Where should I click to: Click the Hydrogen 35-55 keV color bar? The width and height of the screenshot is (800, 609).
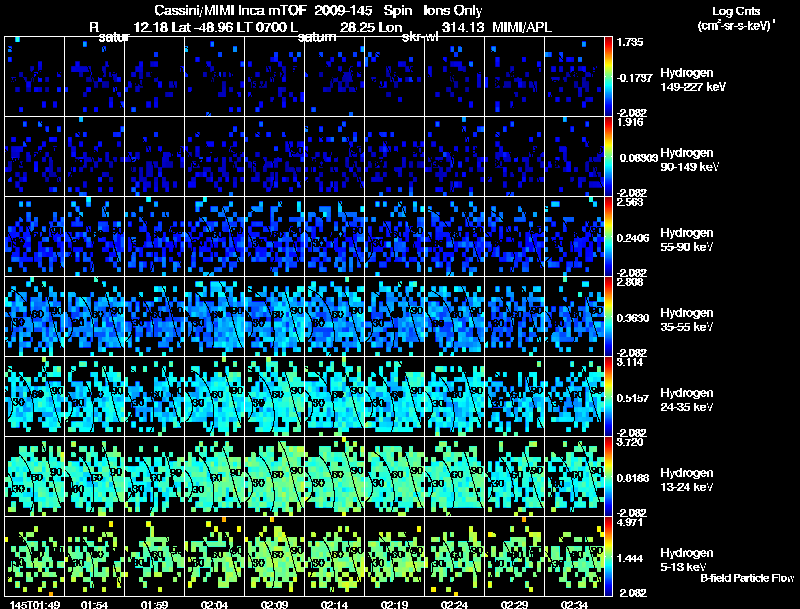pyautogui.click(x=608, y=317)
